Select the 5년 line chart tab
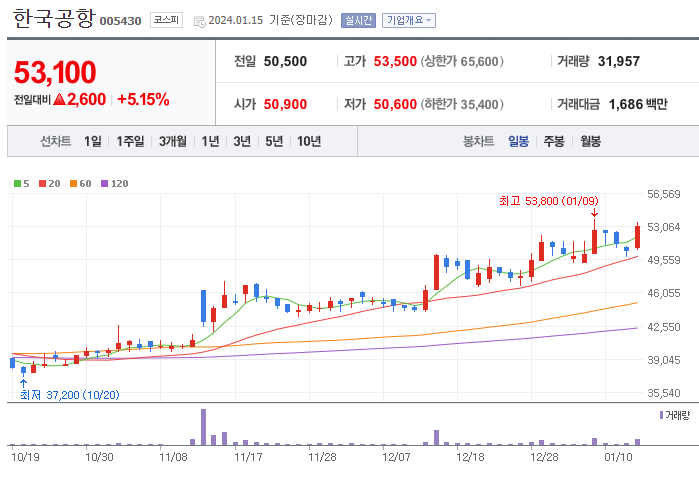 (x=274, y=141)
